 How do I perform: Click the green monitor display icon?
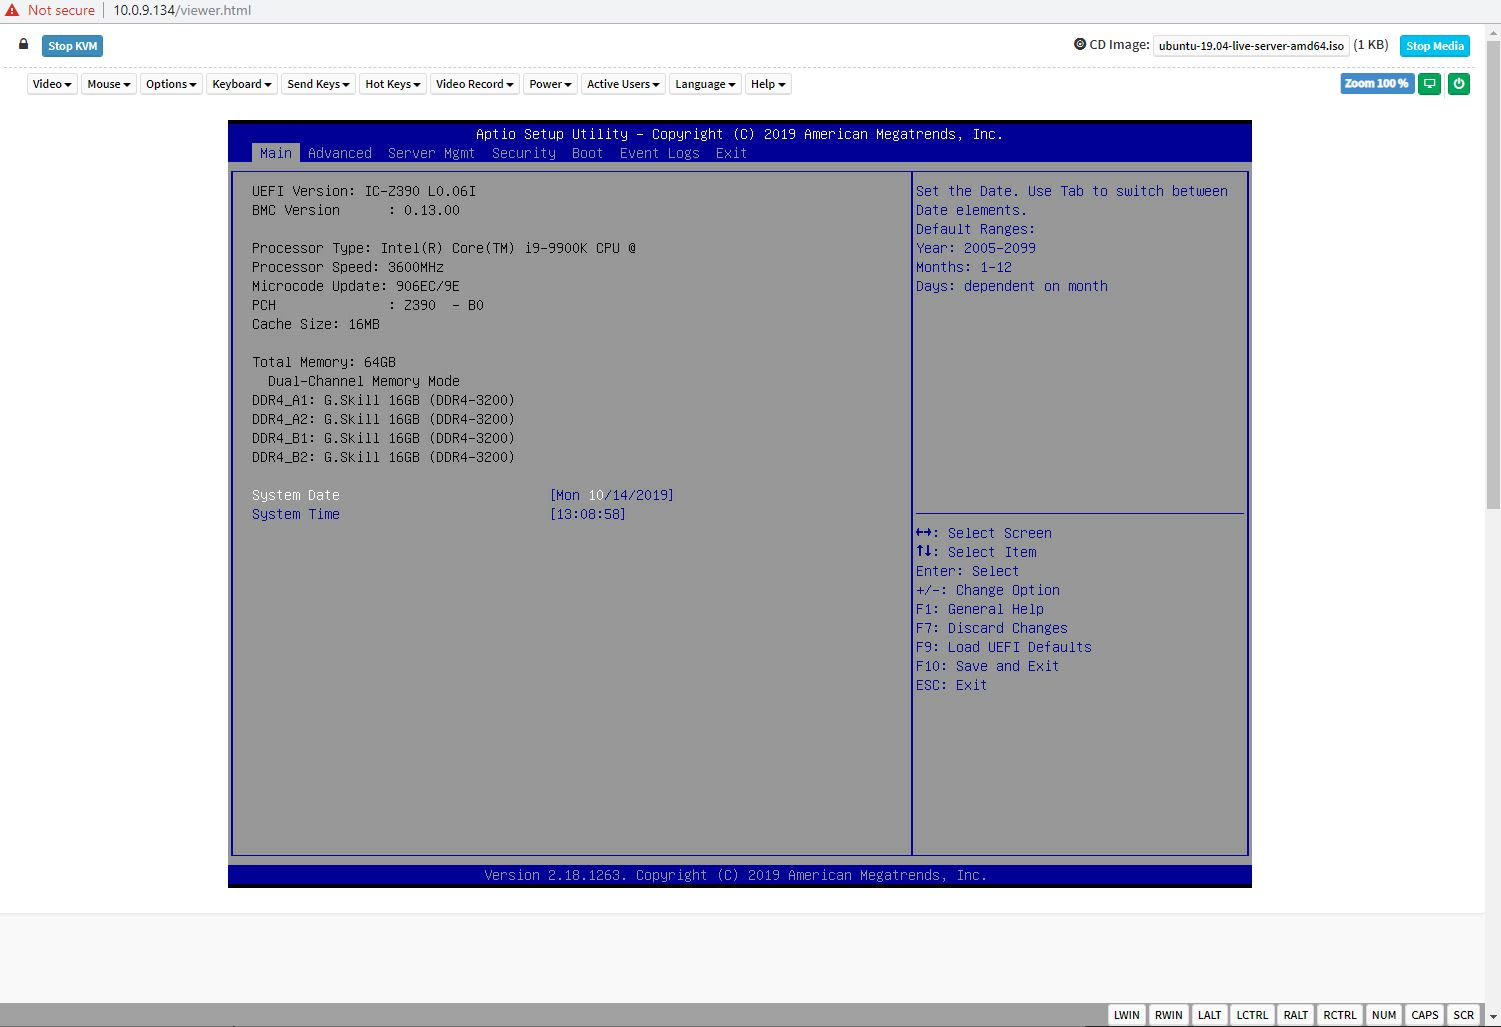1430,84
